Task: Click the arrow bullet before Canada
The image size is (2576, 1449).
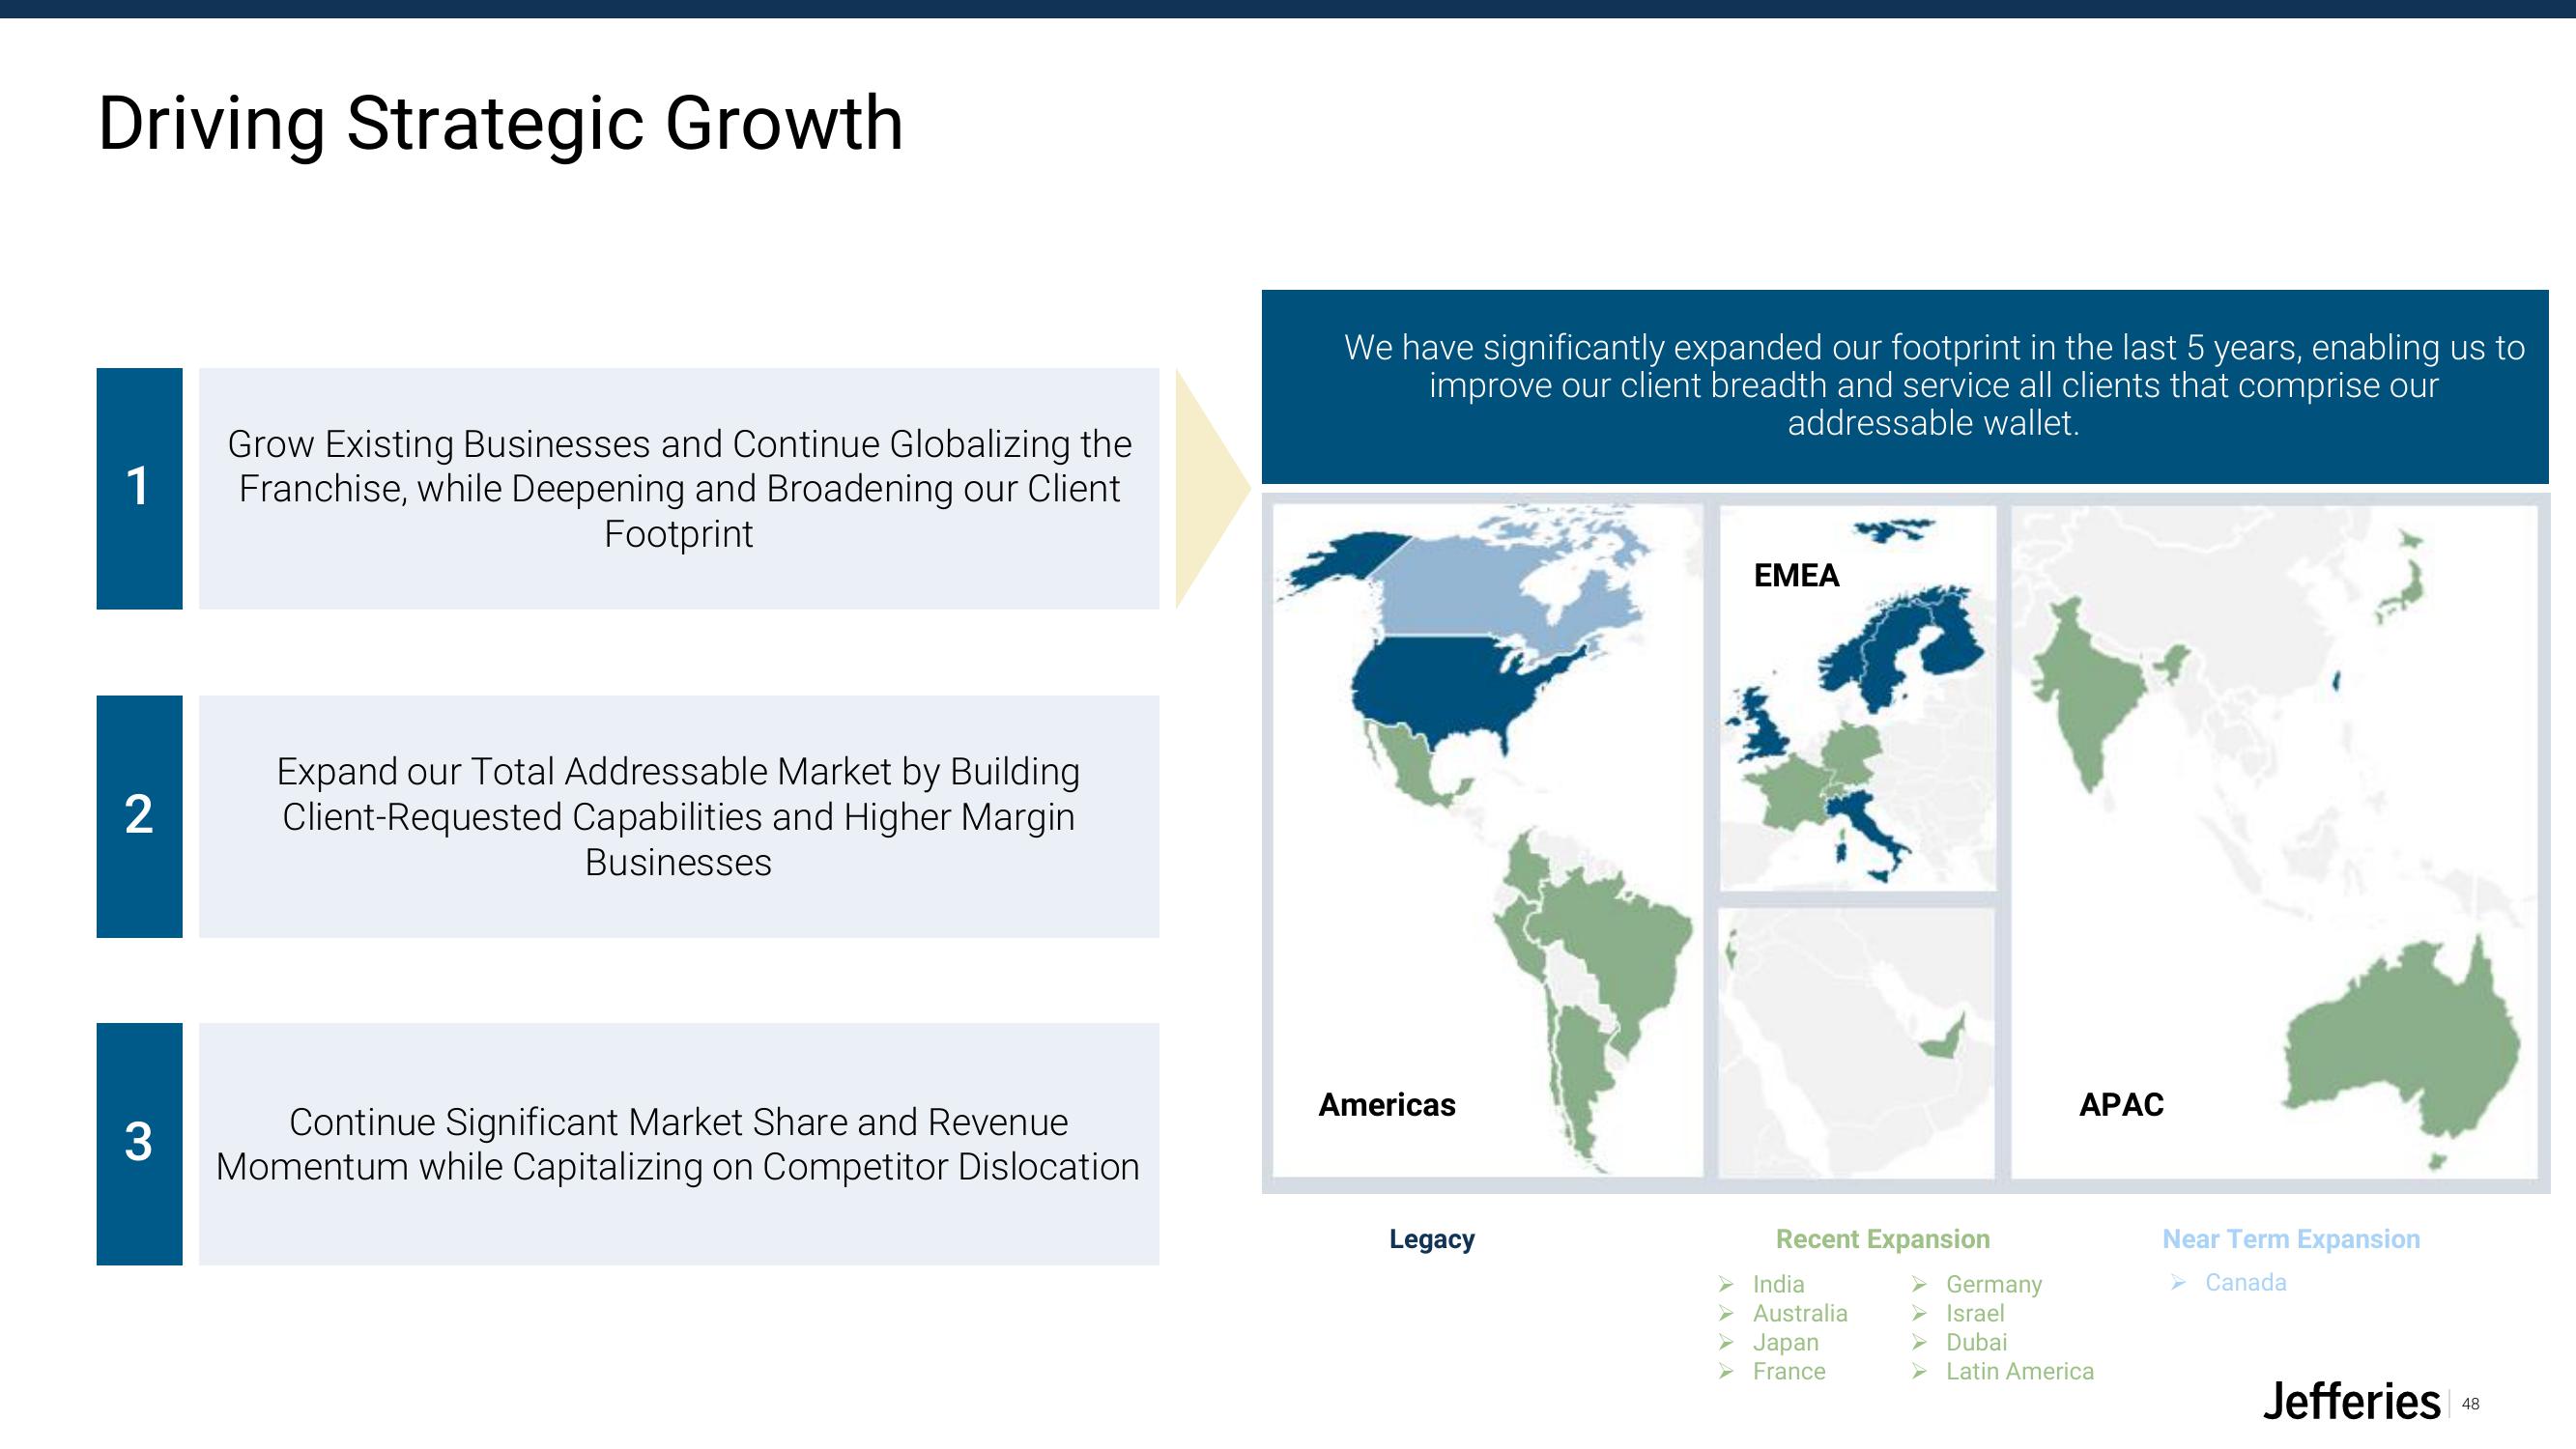Action: point(2179,1283)
